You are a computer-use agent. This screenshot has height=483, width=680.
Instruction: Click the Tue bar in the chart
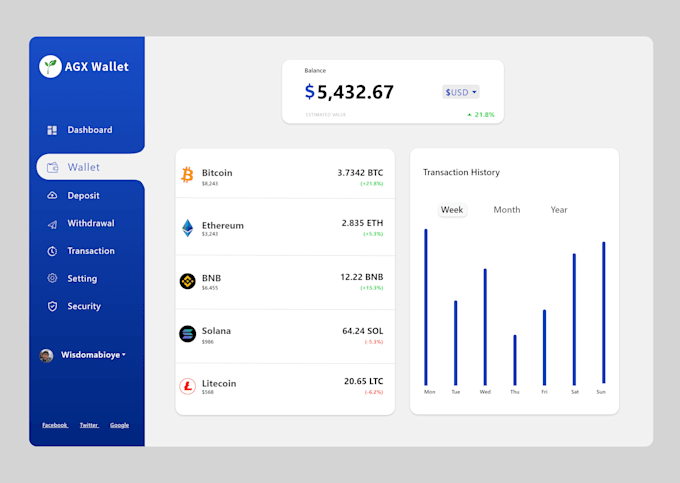(455, 343)
